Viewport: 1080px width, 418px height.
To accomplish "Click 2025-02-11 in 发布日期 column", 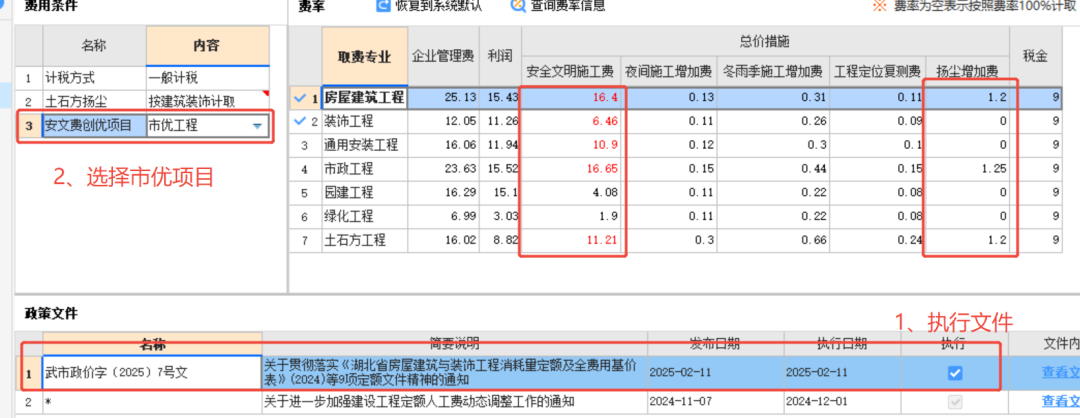I will point(715,373).
